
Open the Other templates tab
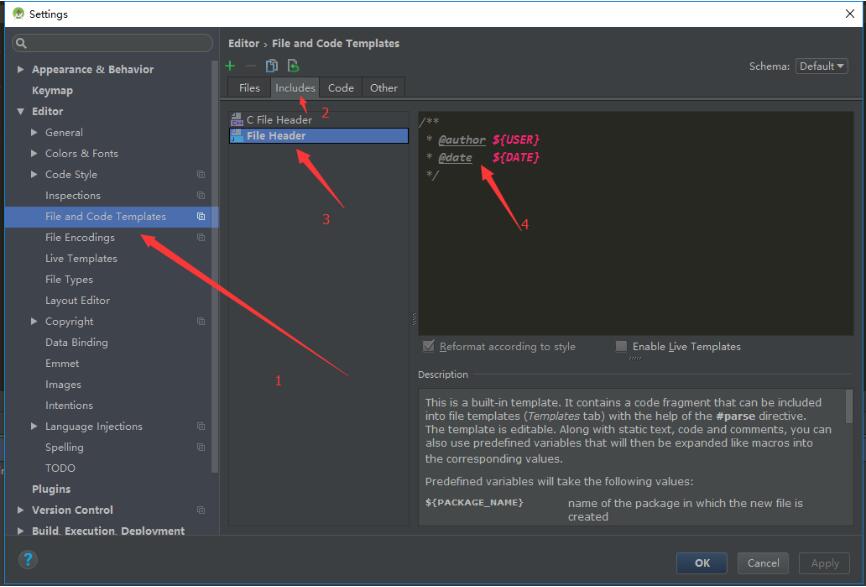click(384, 87)
